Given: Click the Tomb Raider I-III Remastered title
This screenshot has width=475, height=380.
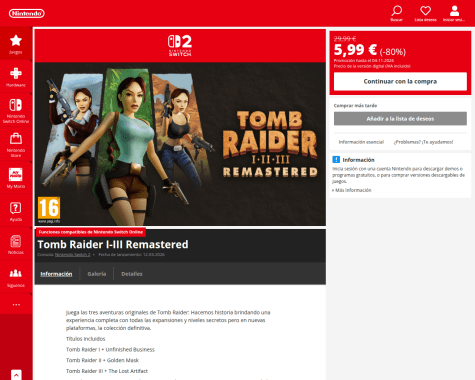Looking at the screenshot, I should pyautogui.click(x=113, y=244).
